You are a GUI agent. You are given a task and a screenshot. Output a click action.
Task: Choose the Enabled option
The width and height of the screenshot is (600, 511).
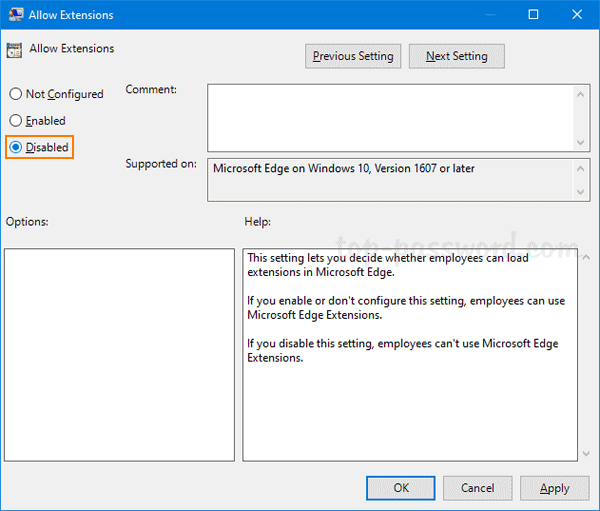click(15, 121)
